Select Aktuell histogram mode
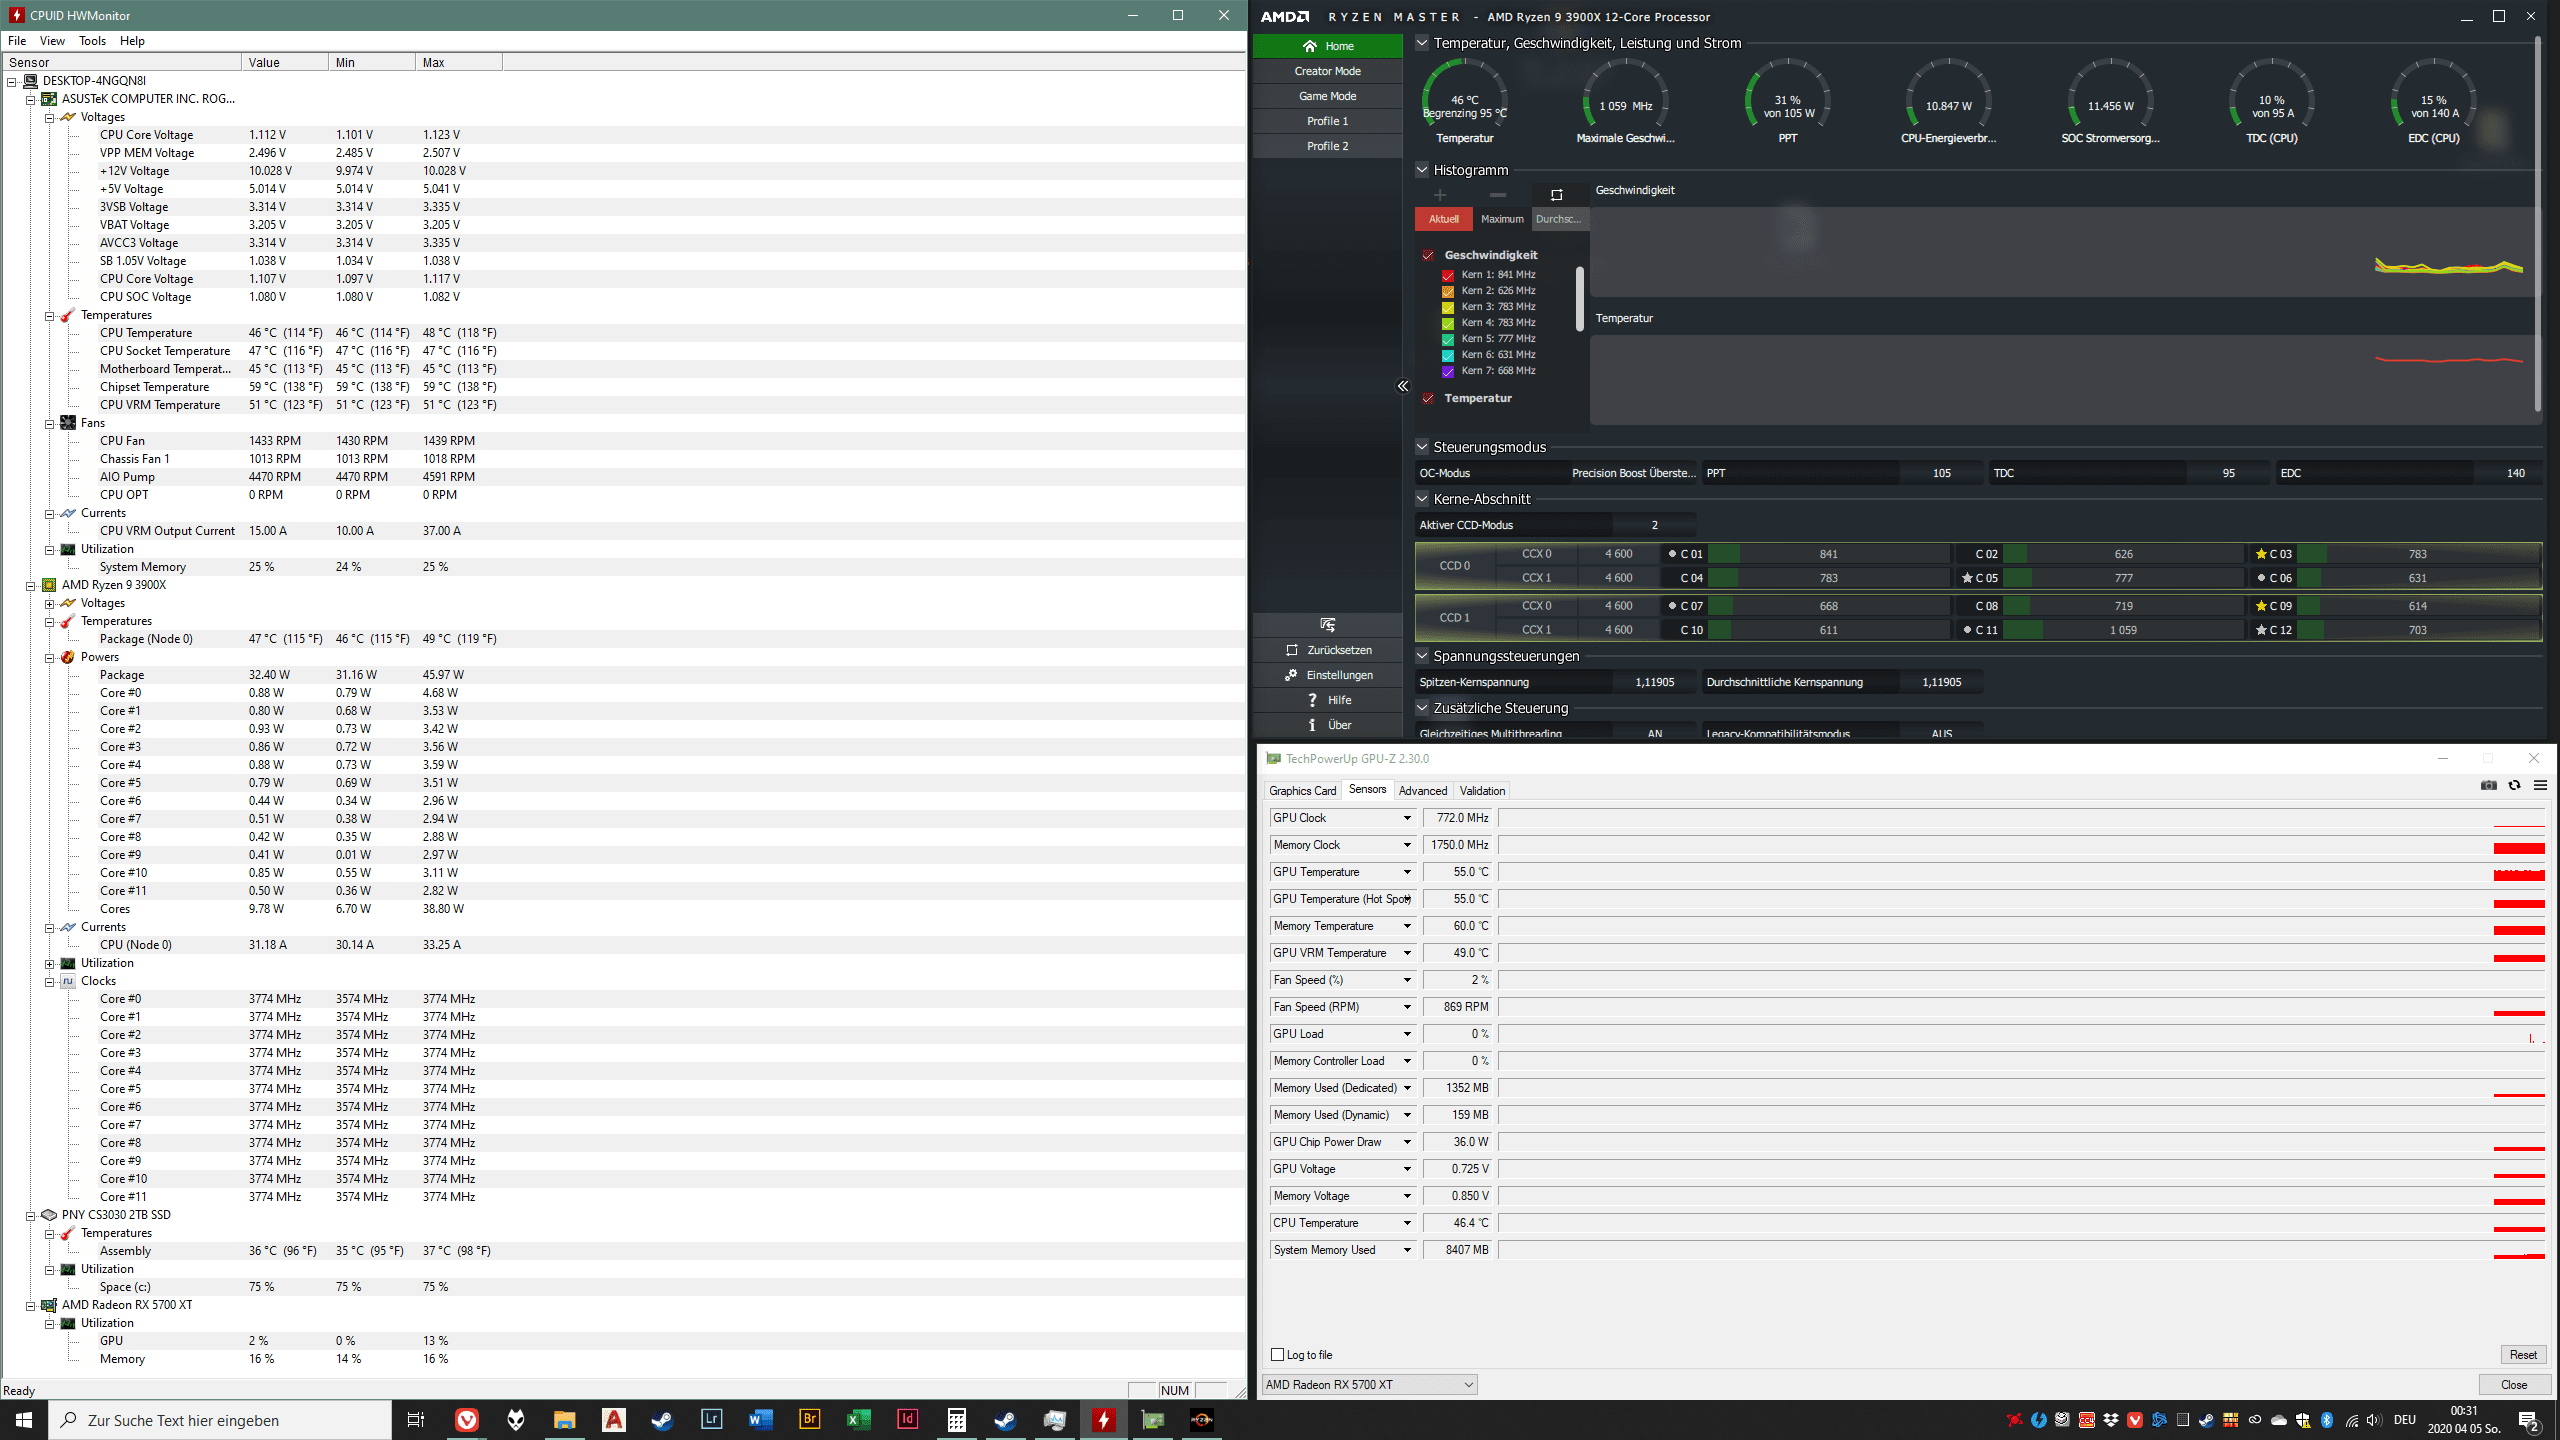The width and height of the screenshot is (2560, 1440). 1443,219
